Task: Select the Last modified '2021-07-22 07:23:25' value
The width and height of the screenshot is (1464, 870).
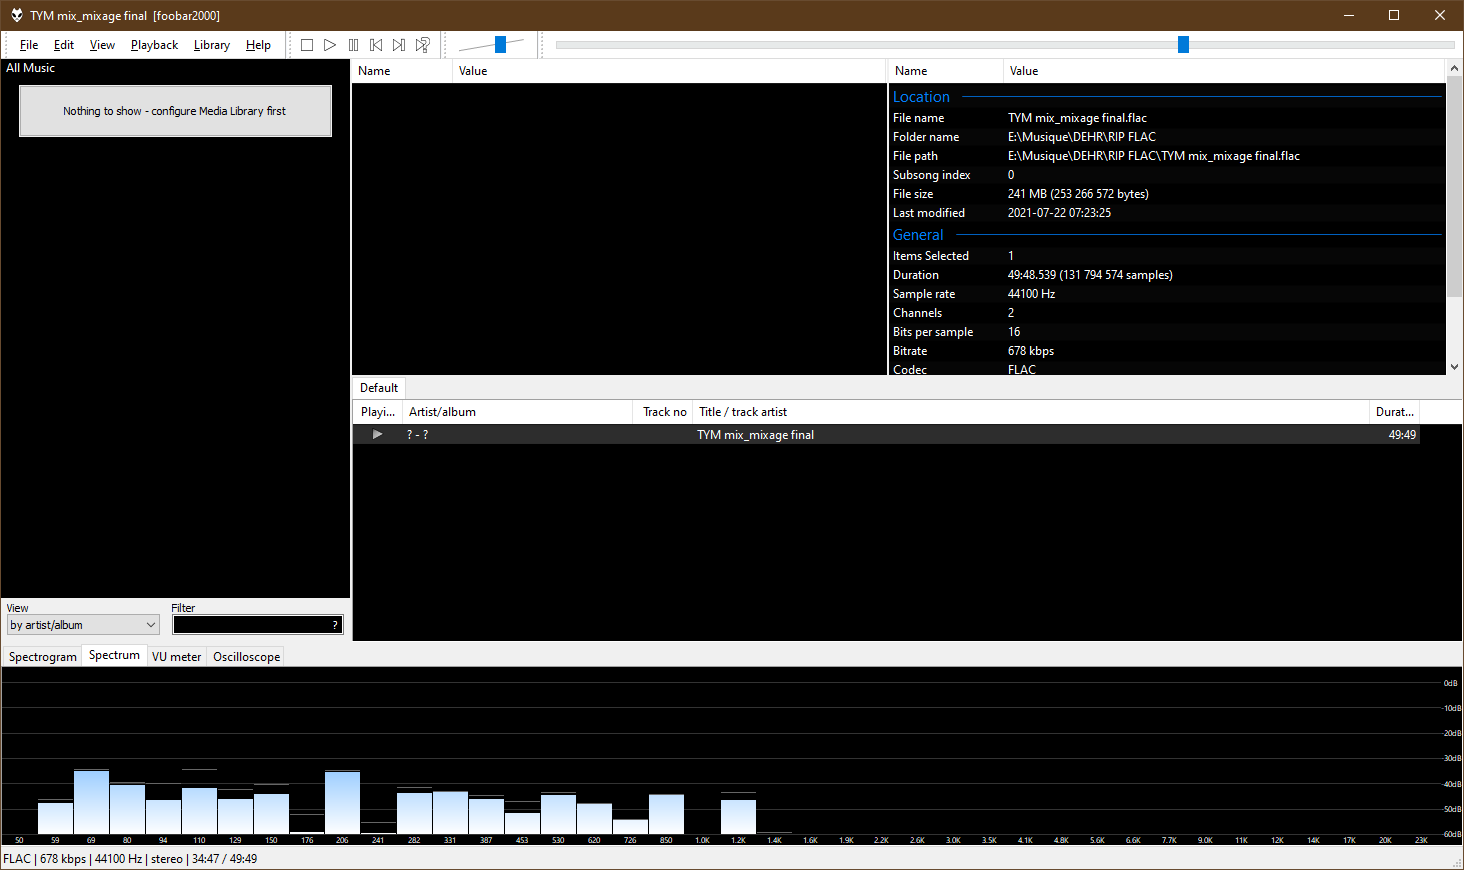Action: (1059, 213)
